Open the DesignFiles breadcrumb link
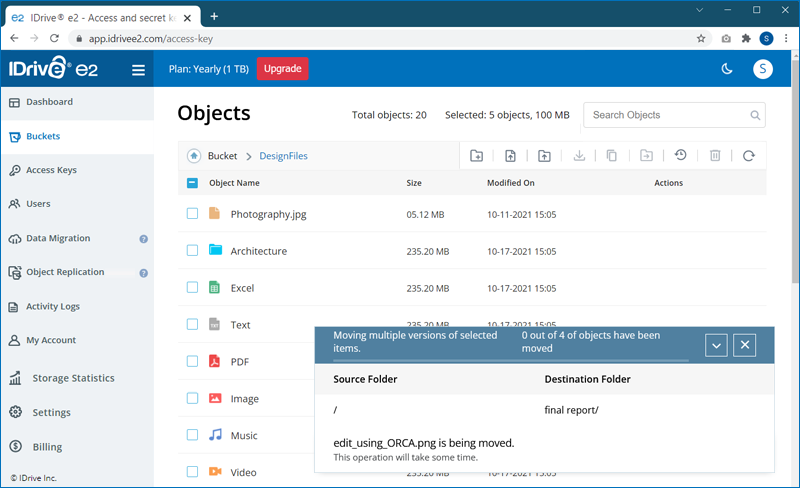This screenshot has width=800, height=488. (284, 156)
